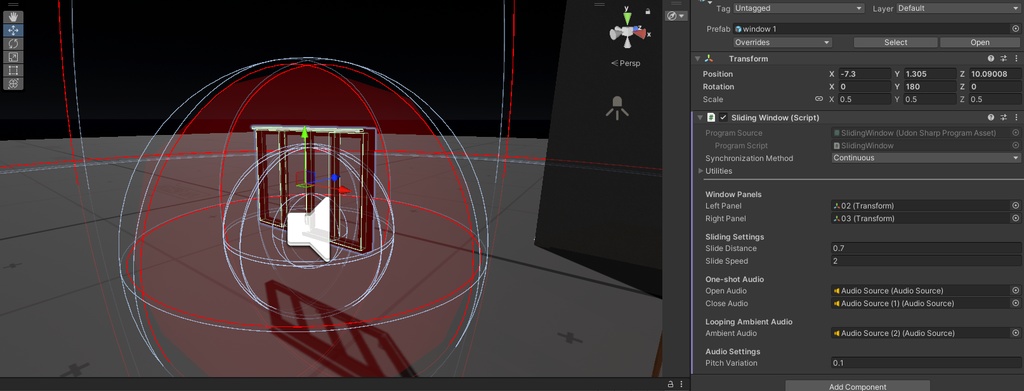Image resolution: width=1024 pixels, height=391 pixels.
Task: Click the Scale X field
Action: coord(865,99)
